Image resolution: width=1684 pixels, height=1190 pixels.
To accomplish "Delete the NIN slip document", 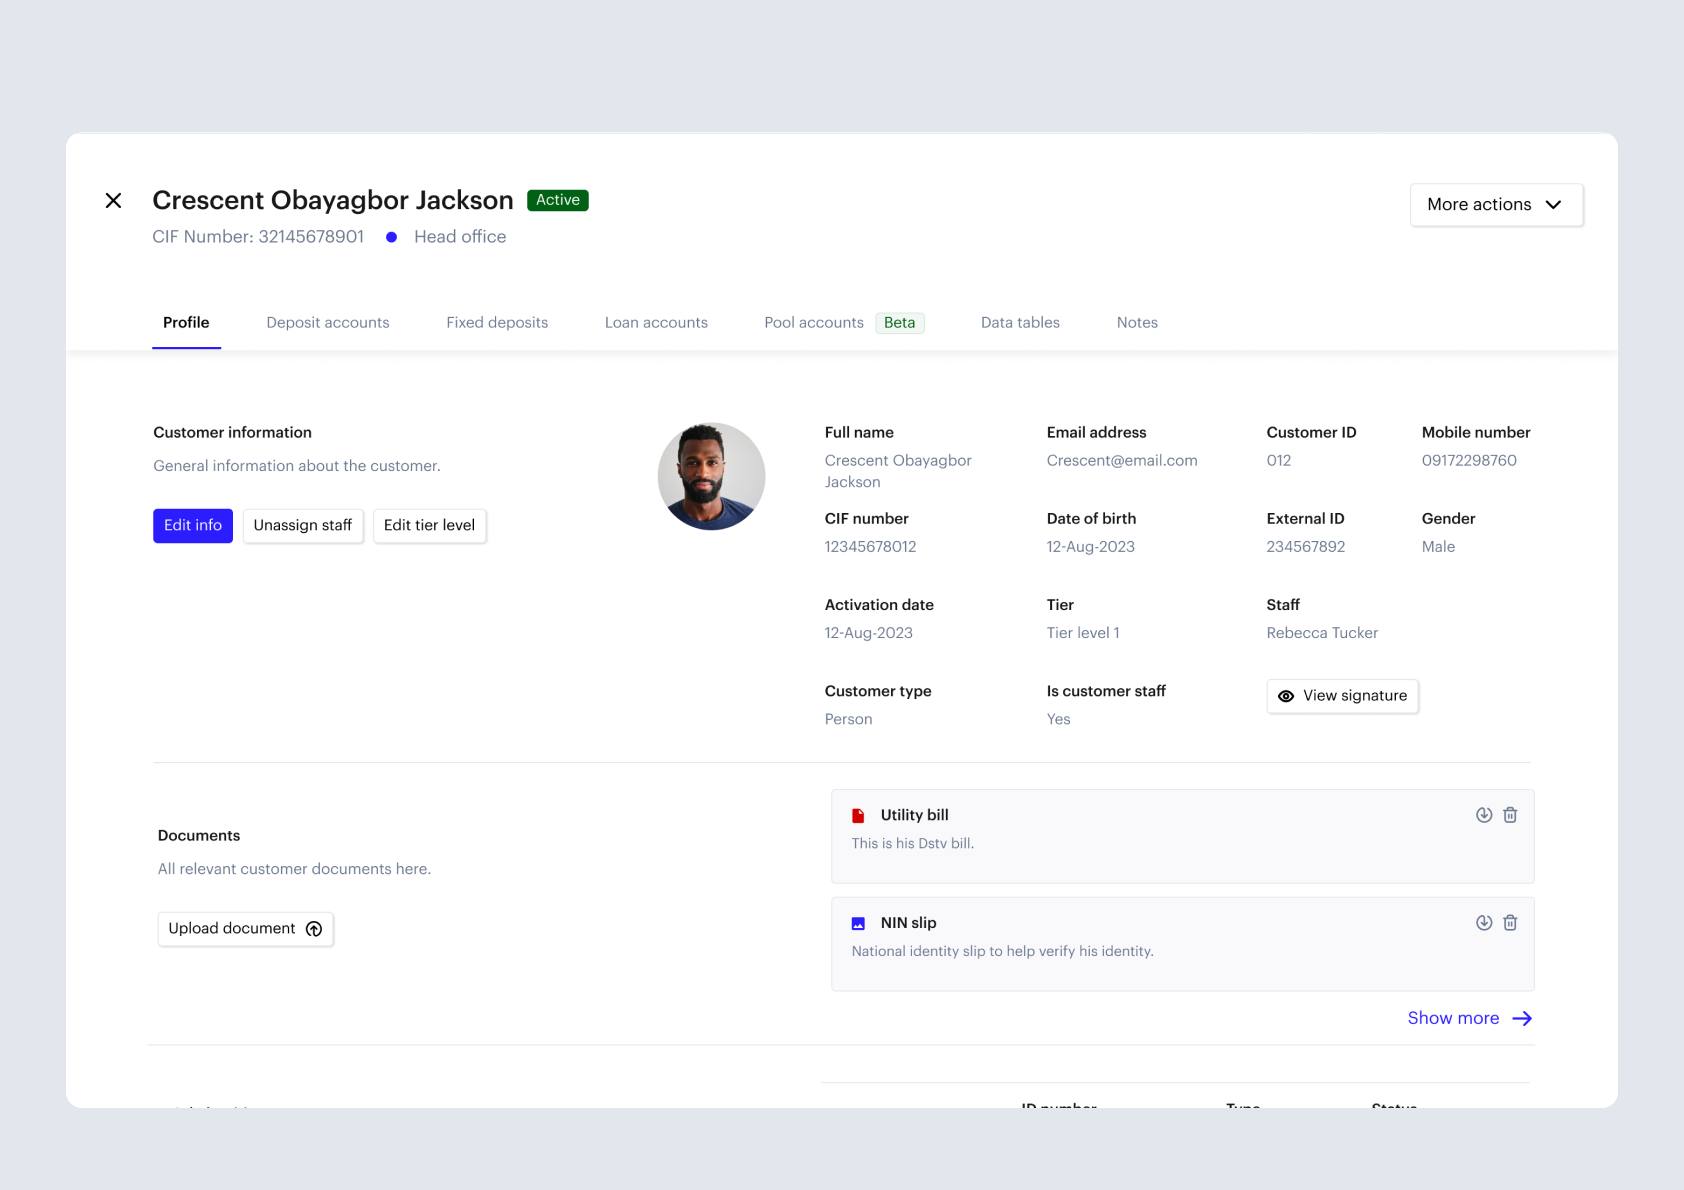I will coord(1510,922).
